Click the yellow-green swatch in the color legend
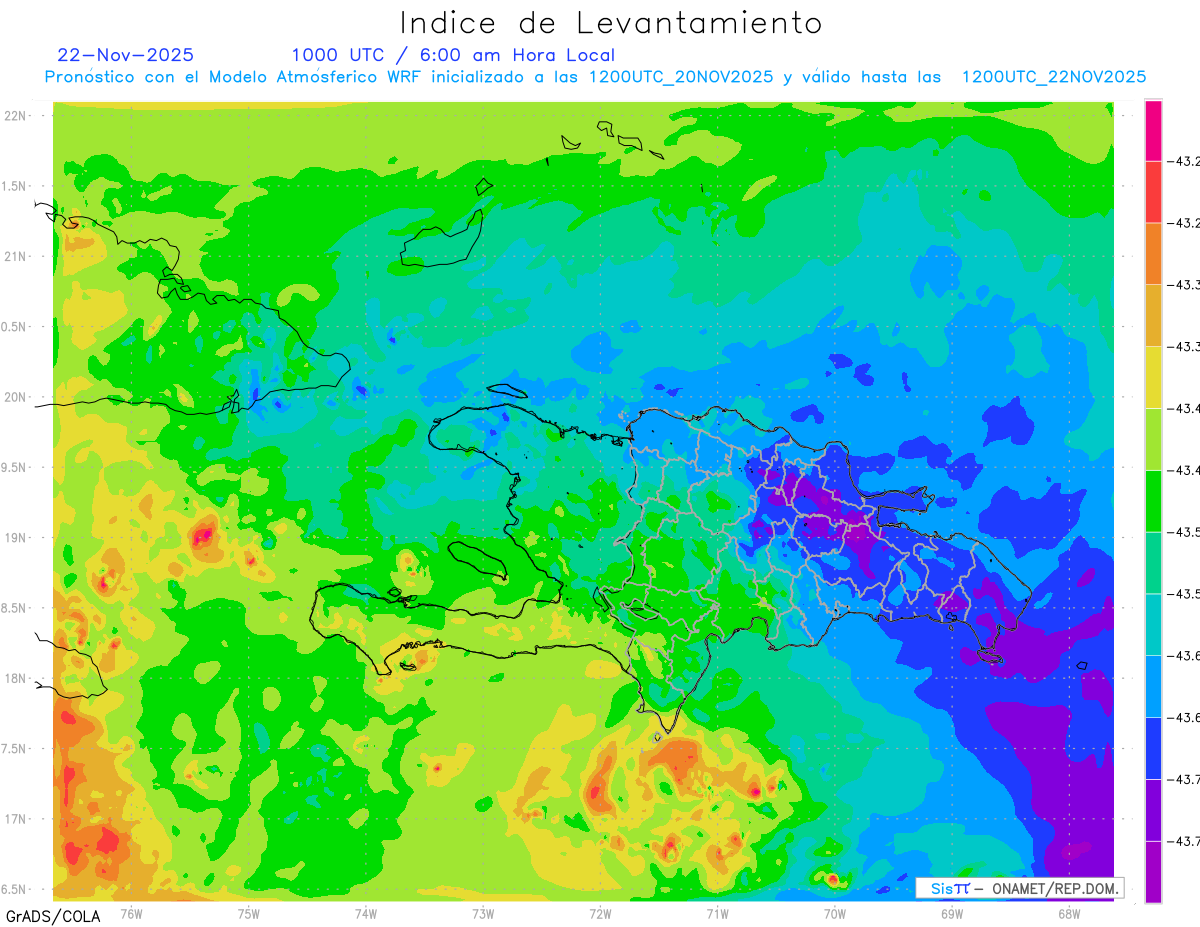This screenshot has height=927, width=1200. (1153, 439)
